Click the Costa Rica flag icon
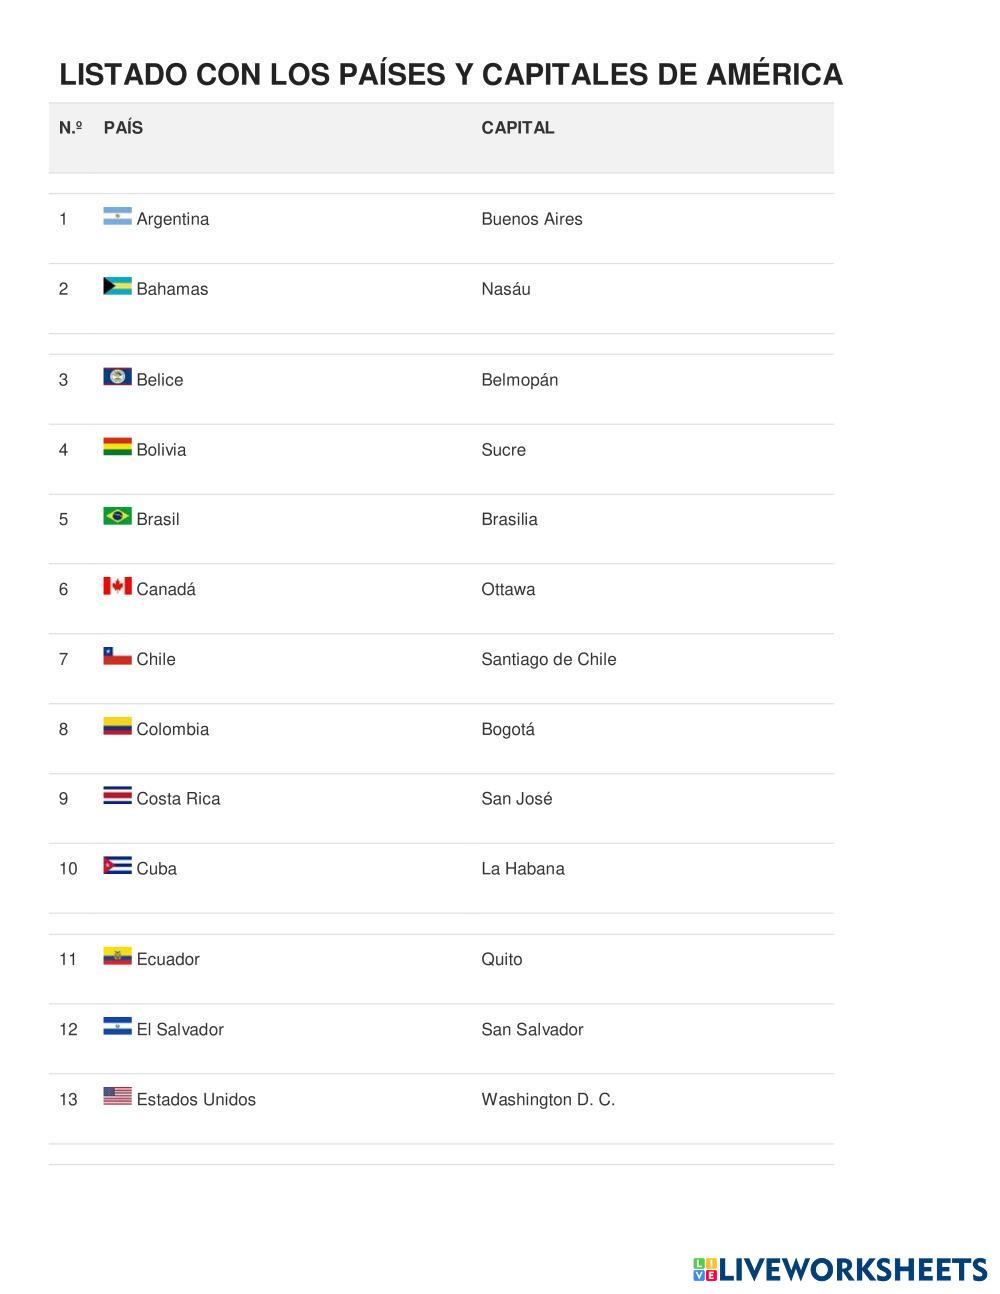Screen dimensions: 1000x1294 click(117, 797)
